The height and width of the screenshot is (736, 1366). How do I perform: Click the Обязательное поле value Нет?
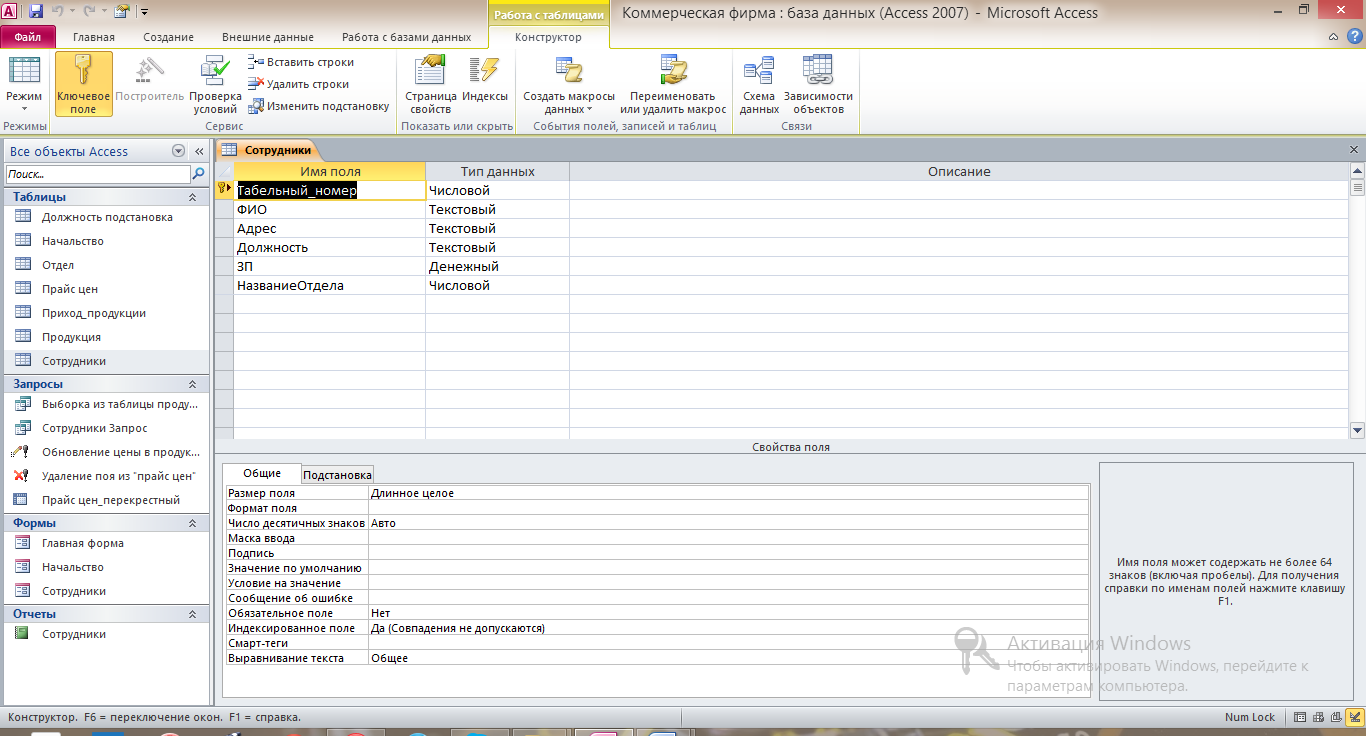tap(728, 613)
